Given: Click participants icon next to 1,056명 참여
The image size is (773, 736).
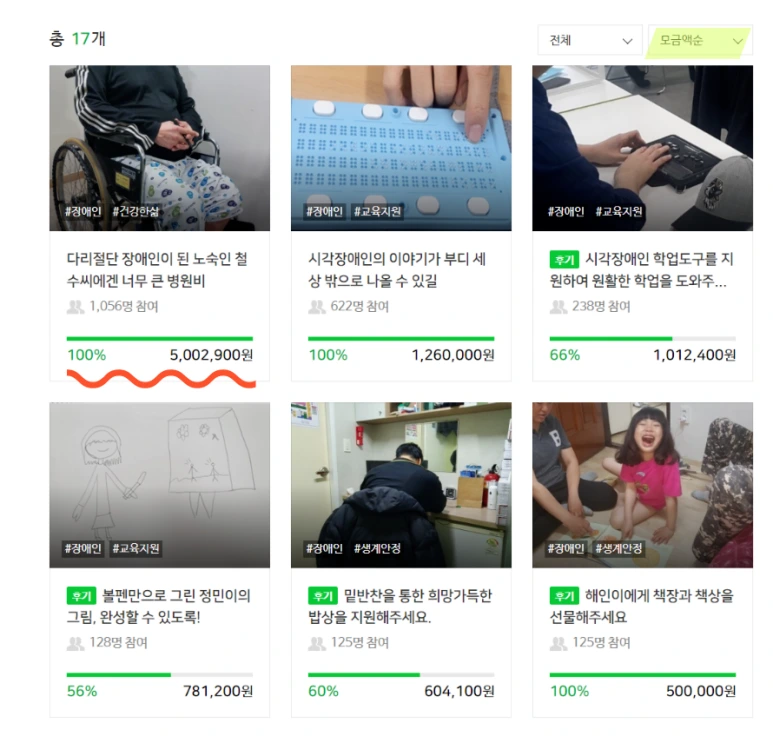Looking at the screenshot, I should point(75,307).
